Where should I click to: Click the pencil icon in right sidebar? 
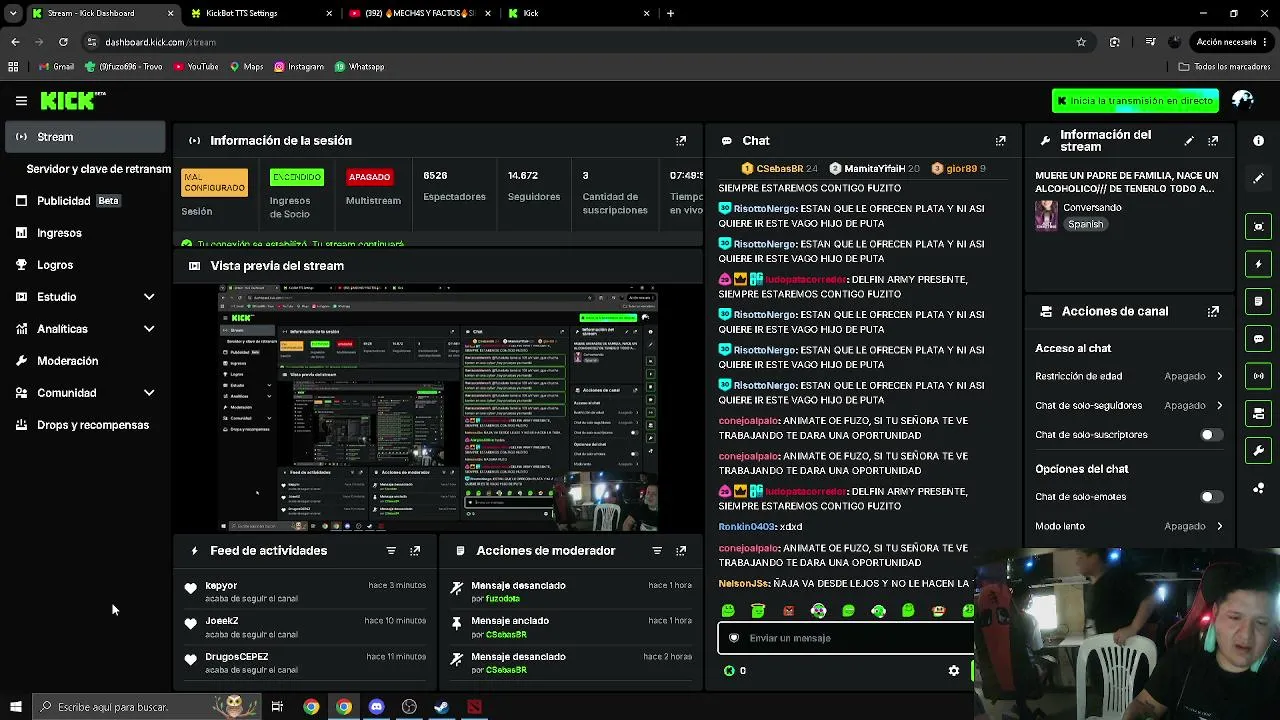tap(1259, 178)
